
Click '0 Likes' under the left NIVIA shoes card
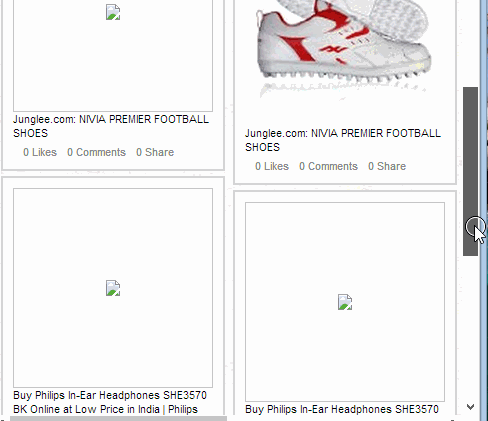pos(40,152)
